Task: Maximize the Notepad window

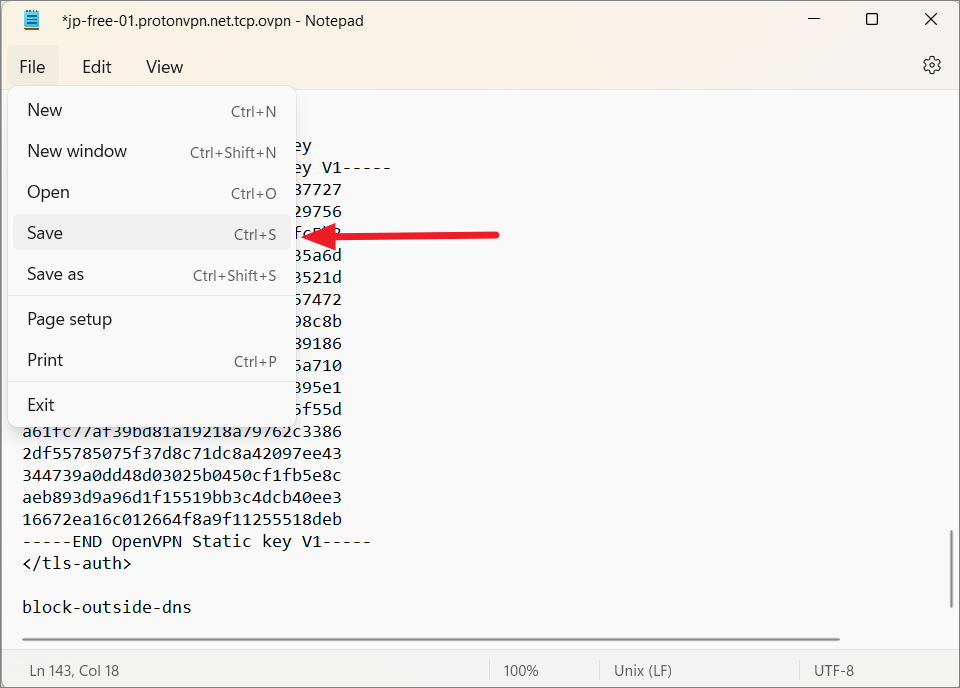Action: pos(871,20)
